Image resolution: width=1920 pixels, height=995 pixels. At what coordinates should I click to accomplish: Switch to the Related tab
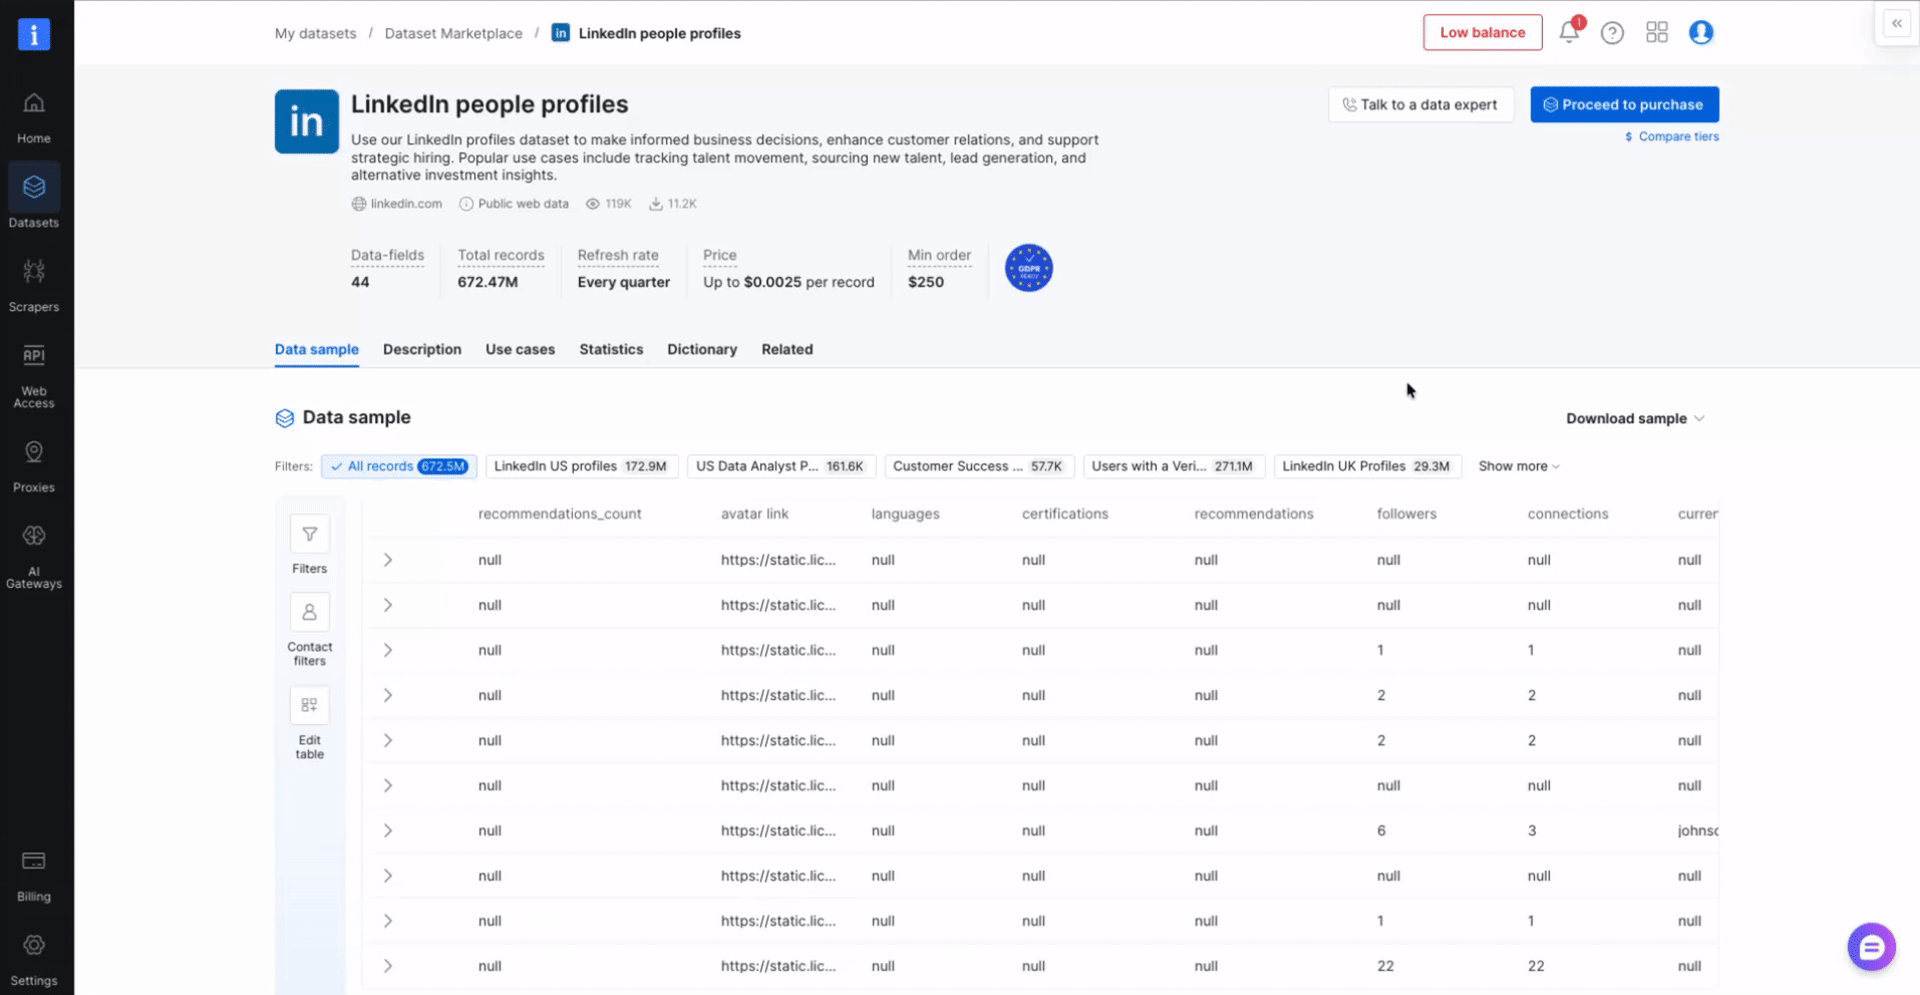point(787,349)
